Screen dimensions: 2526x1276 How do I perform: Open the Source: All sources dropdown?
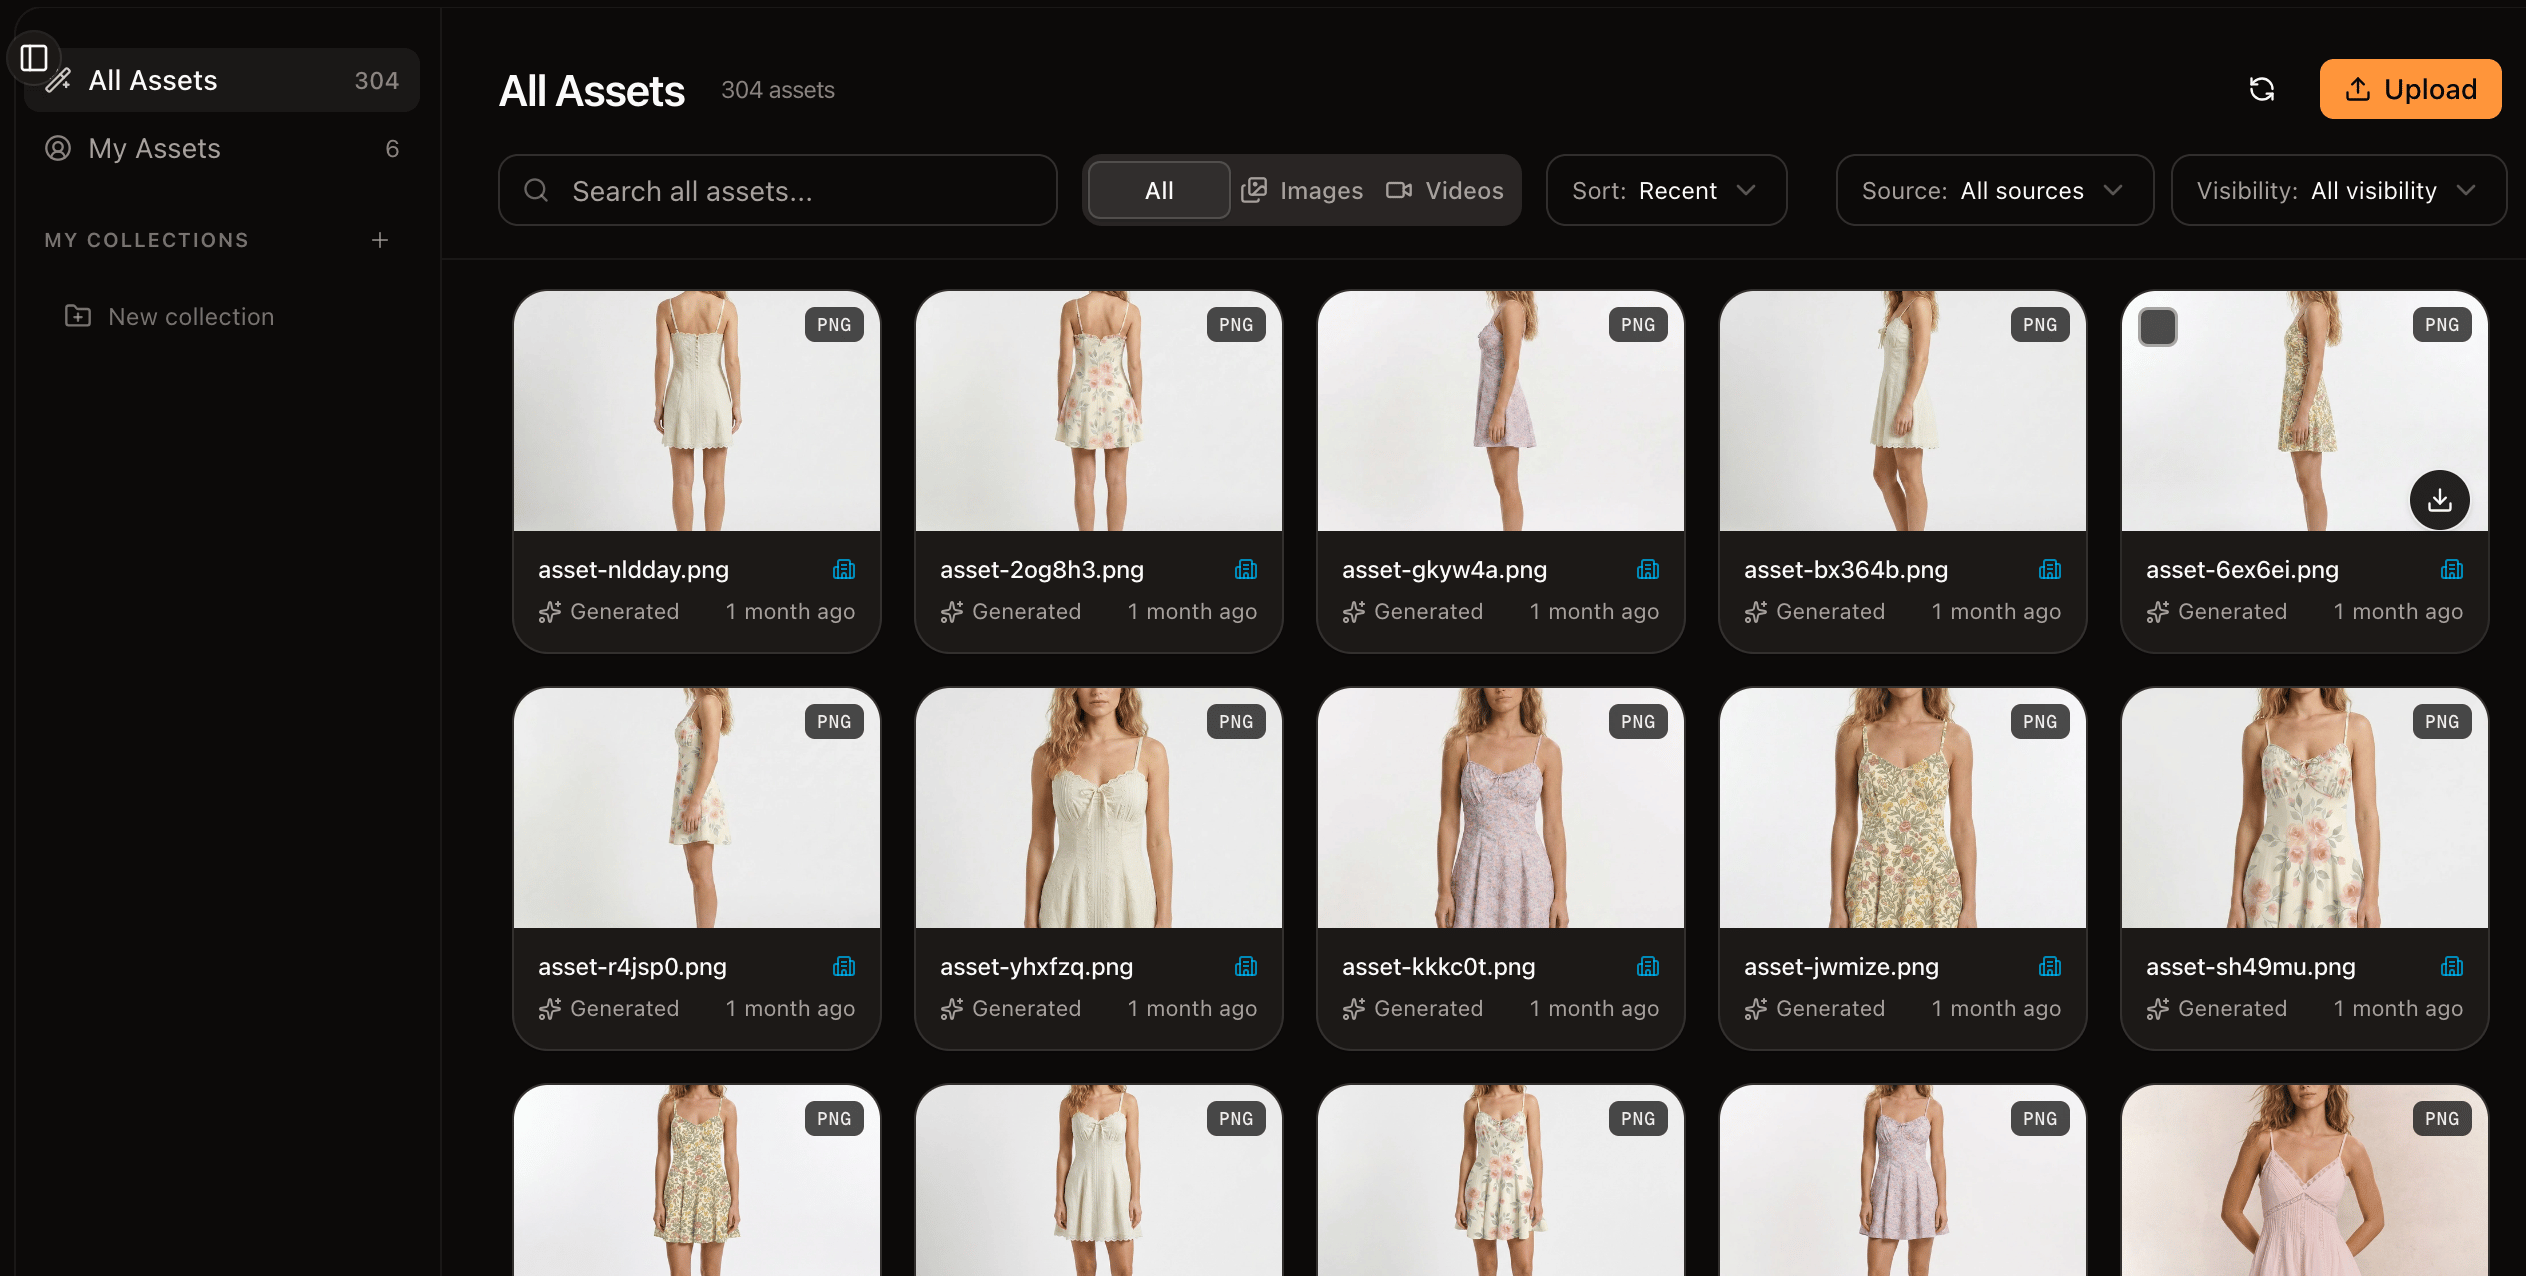click(x=1994, y=190)
